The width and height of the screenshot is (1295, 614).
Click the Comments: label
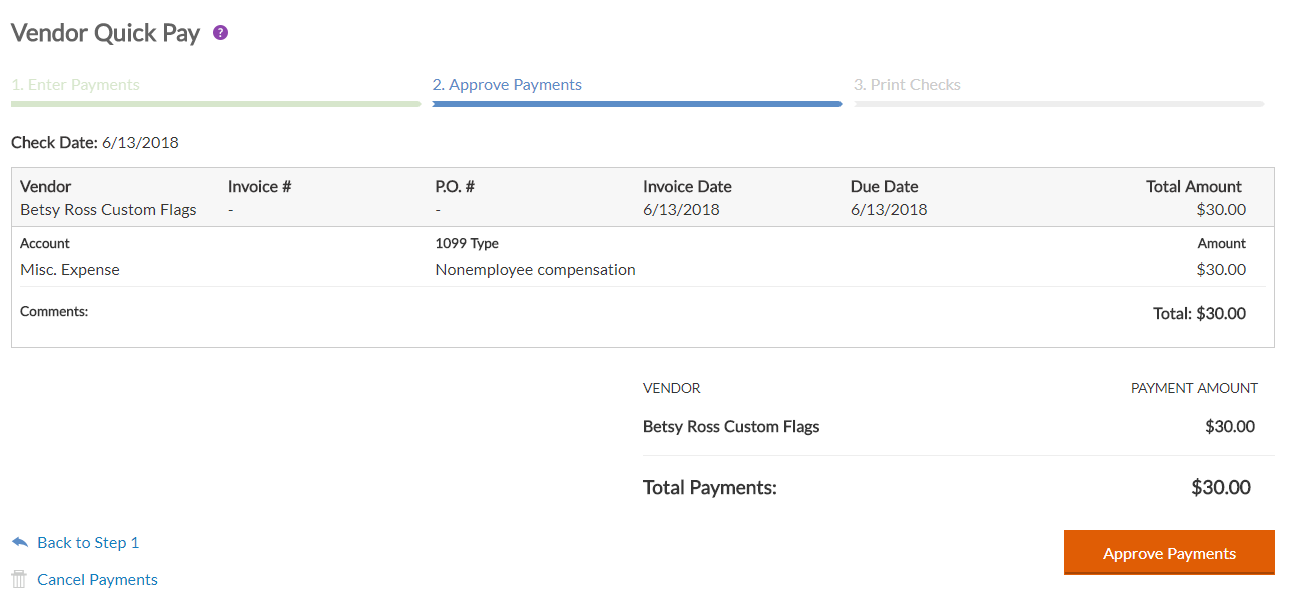(54, 312)
